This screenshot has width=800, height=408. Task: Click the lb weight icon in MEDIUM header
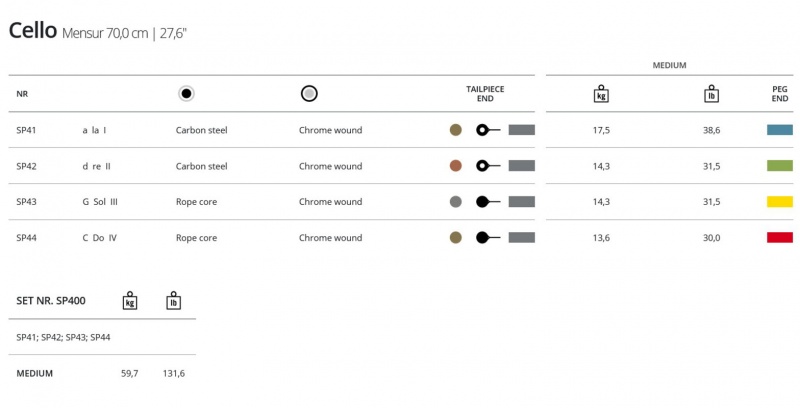pos(711,94)
